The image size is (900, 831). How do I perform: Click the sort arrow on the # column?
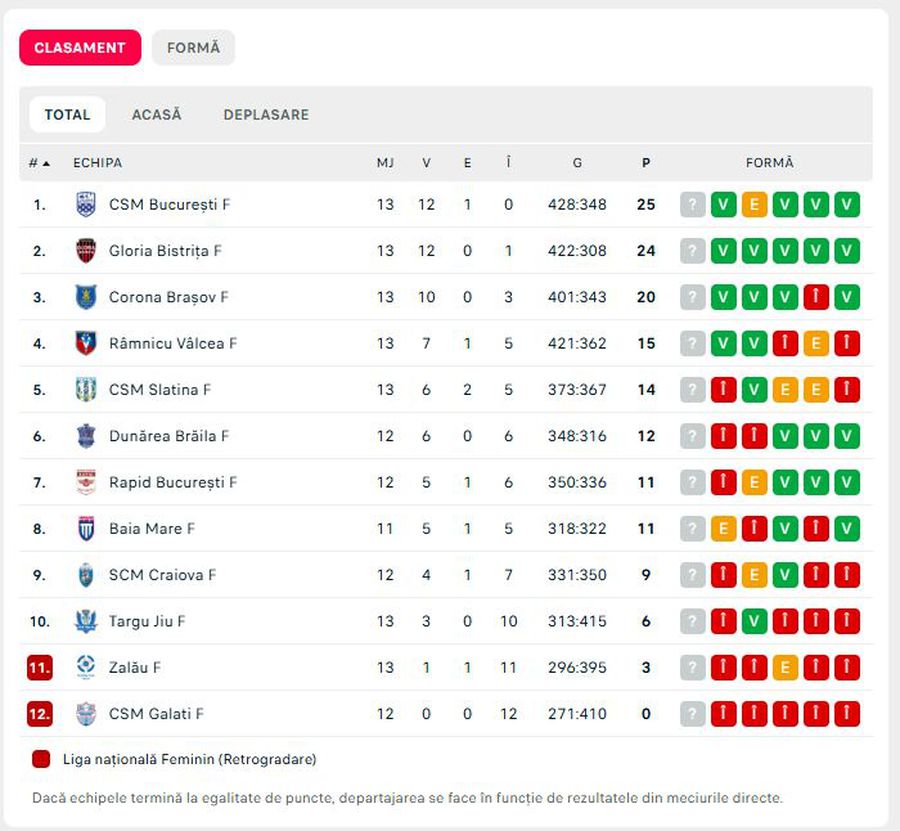(44, 162)
